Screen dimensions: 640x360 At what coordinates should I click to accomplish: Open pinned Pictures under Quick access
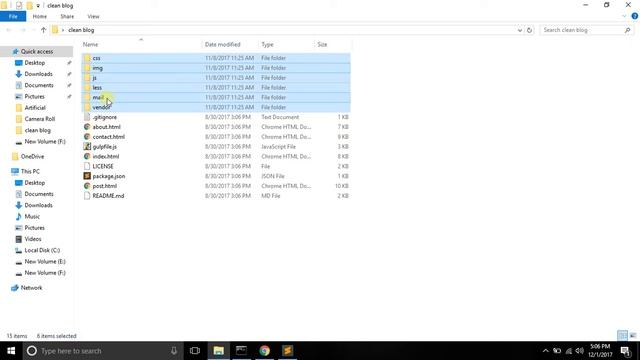coord(34,96)
